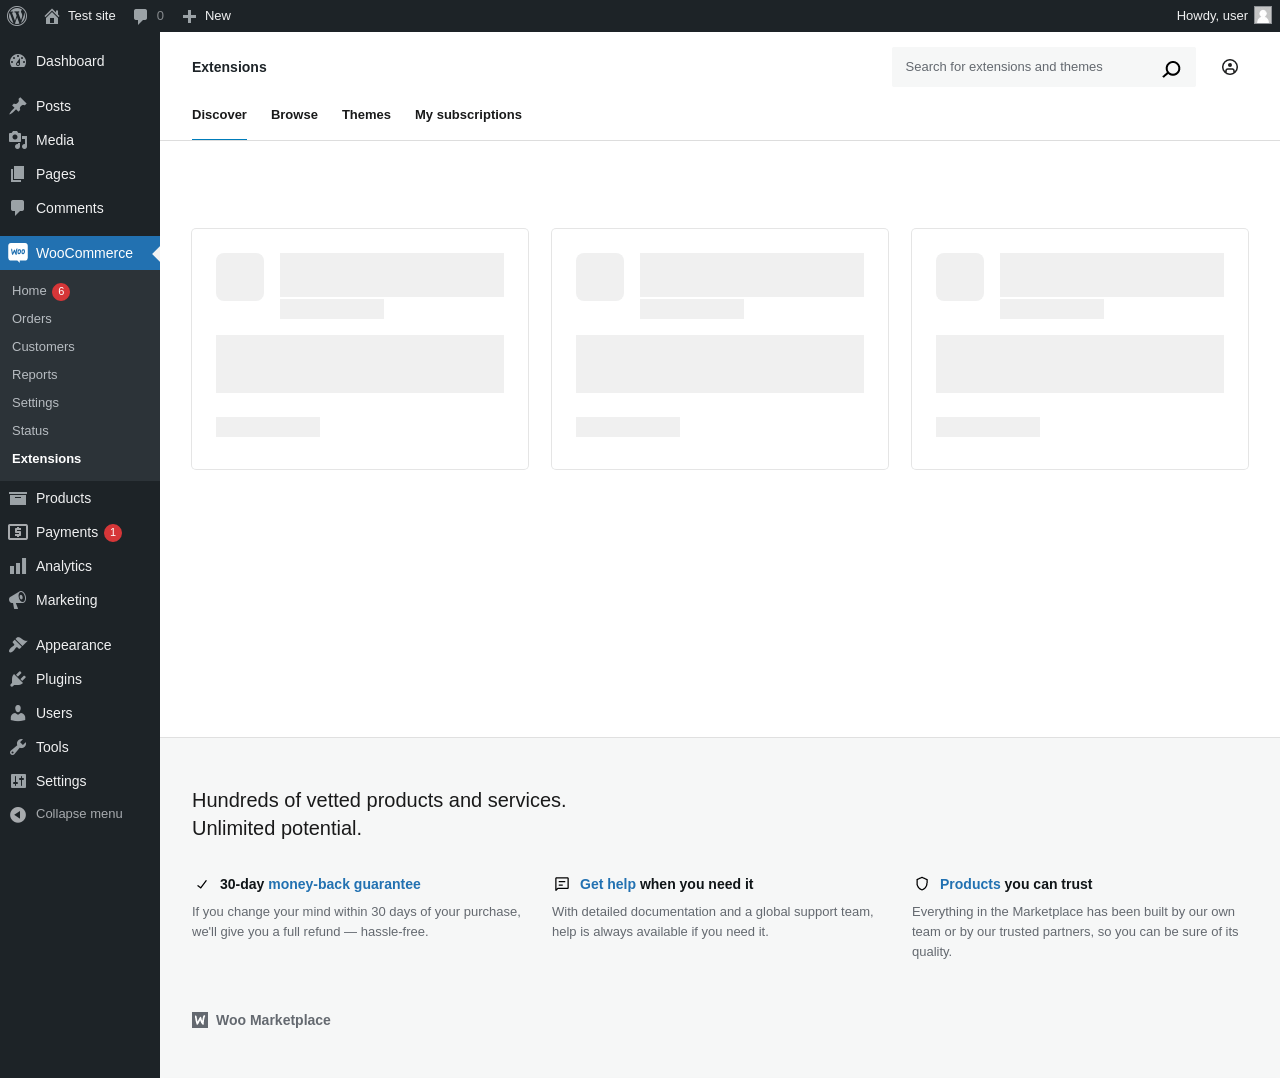Click the Analytics bar chart icon
This screenshot has width=1280, height=1078.
18,566
